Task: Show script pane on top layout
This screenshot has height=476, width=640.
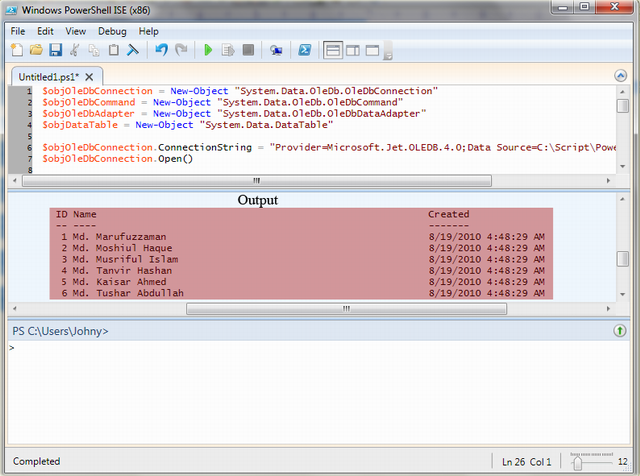Action: pyautogui.click(x=333, y=50)
